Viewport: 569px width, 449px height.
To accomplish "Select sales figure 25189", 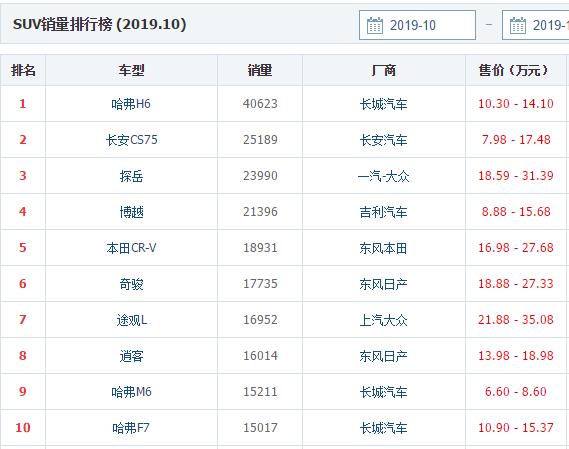I will (260, 140).
